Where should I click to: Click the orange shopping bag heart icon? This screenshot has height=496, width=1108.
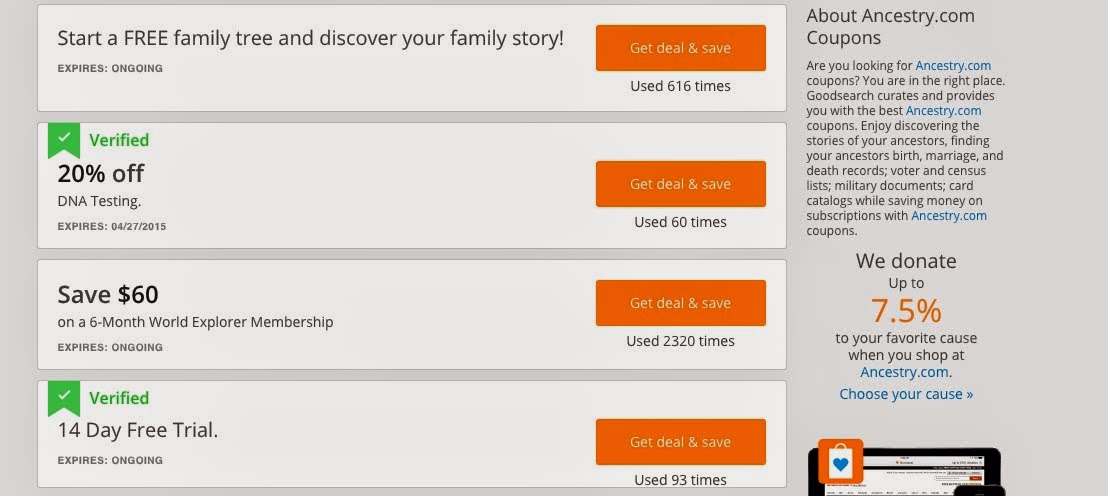840,461
